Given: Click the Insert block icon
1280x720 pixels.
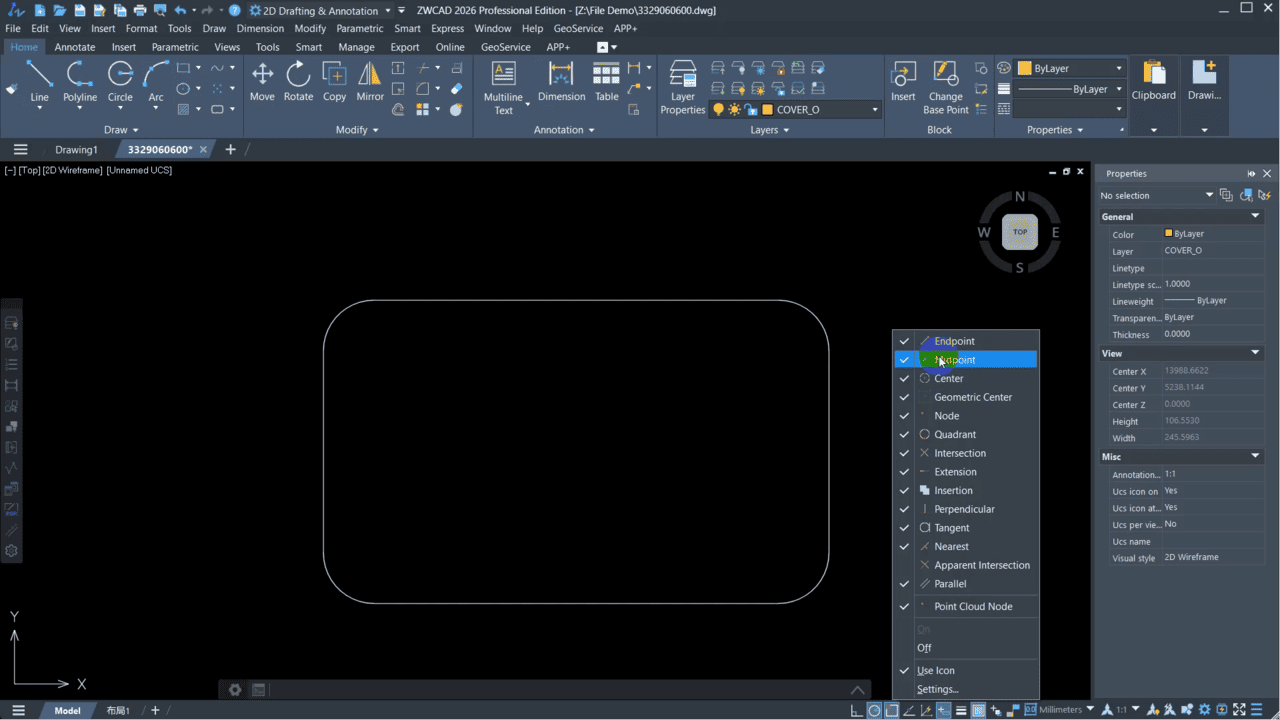Looking at the screenshot, I should pyautogui.click(x=903, y=82).
